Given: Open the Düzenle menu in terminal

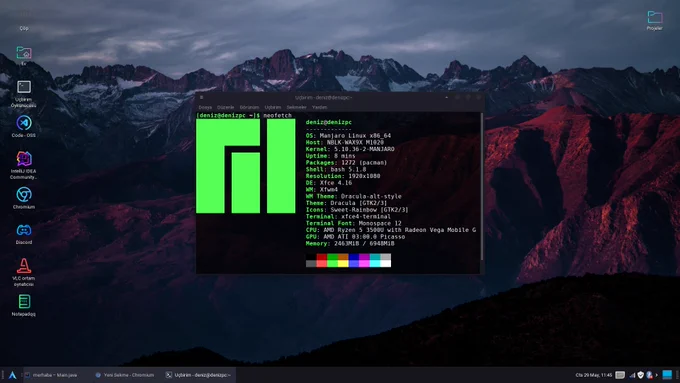Looking at the screenshot, I should pos(226,107).
